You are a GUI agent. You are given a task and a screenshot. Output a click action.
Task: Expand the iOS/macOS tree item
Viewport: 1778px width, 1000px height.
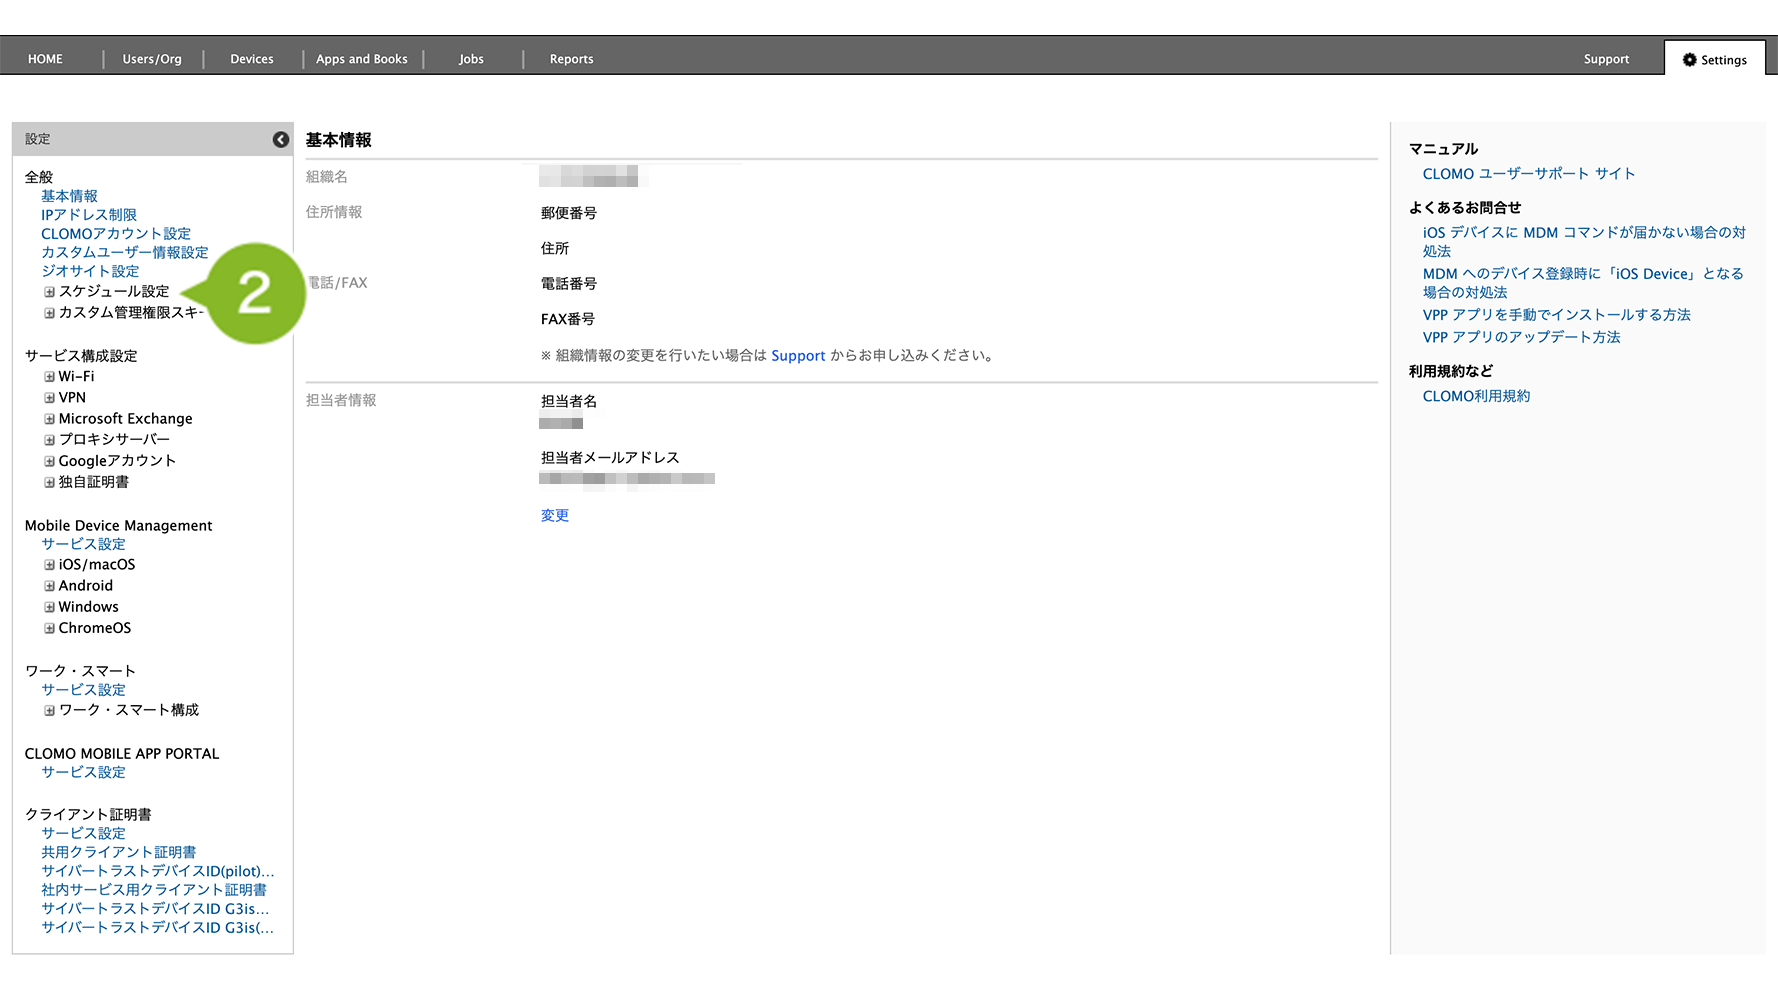tap(49, 565)
